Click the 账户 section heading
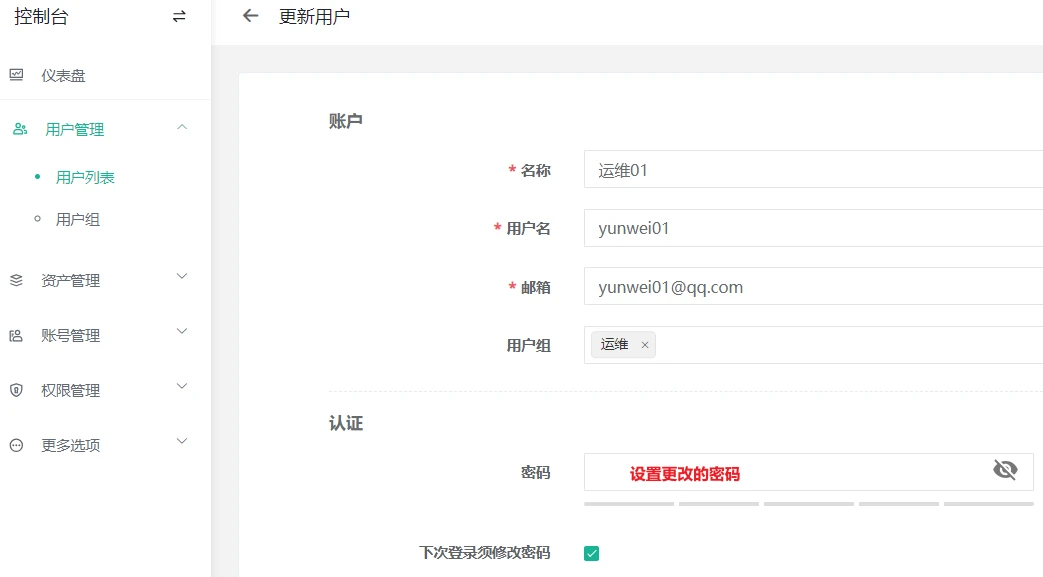The width and height of the screenshot is (1043, 577). click(x=345, y=121)
